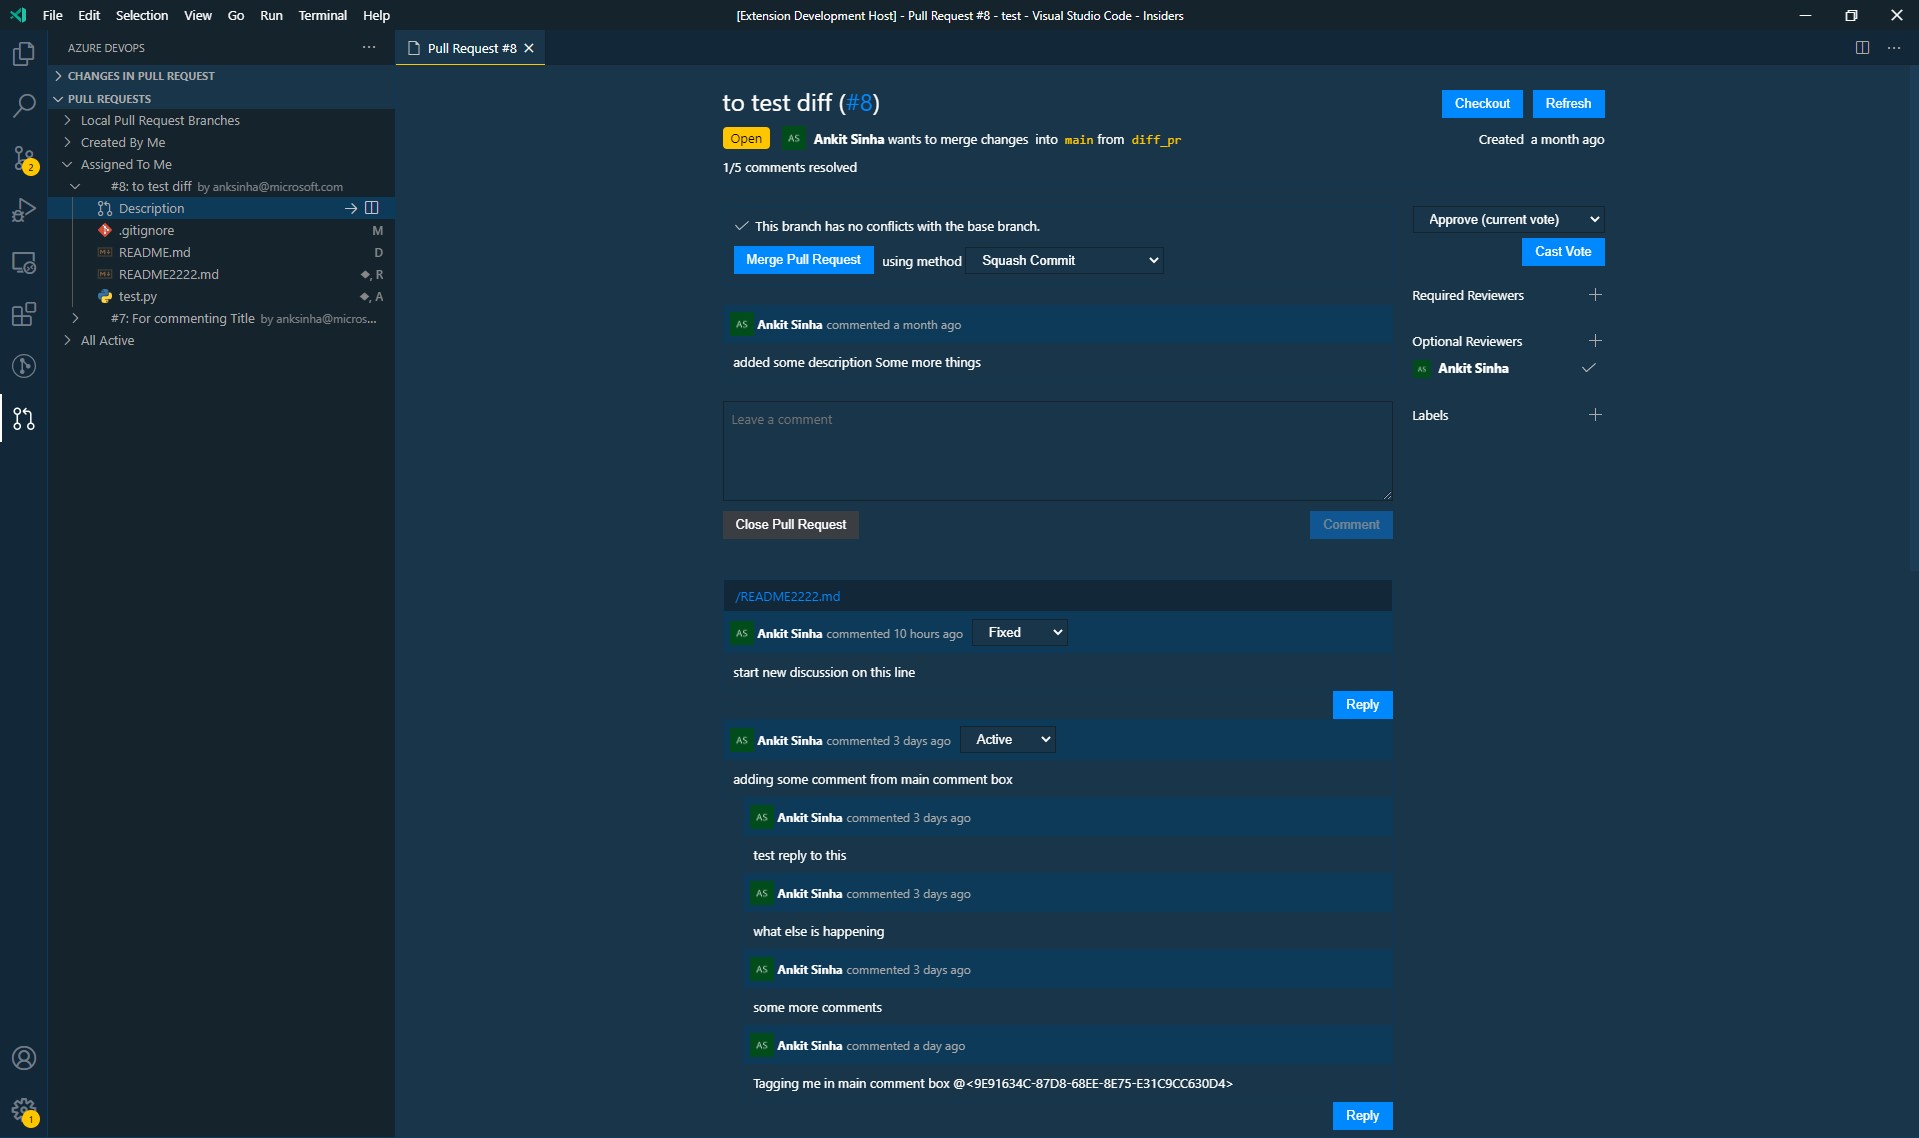Open the Run and Debug view

click(24, 209)
